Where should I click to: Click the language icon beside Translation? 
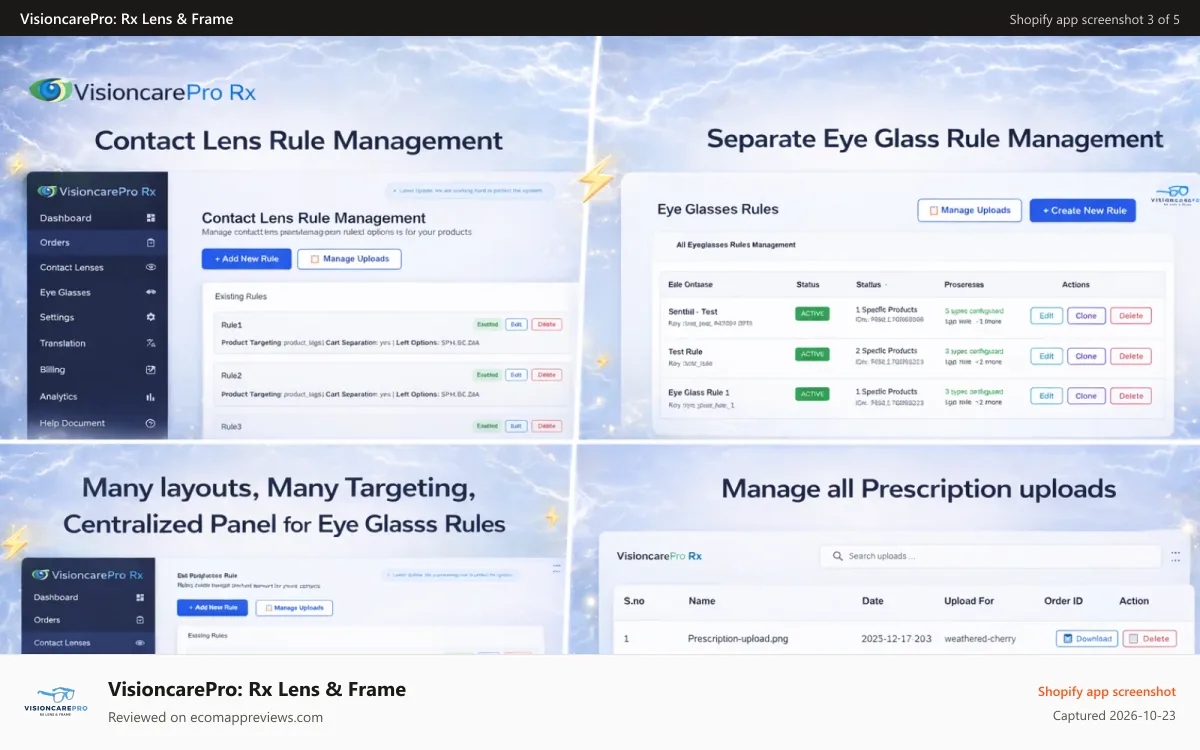coord(151,343)
